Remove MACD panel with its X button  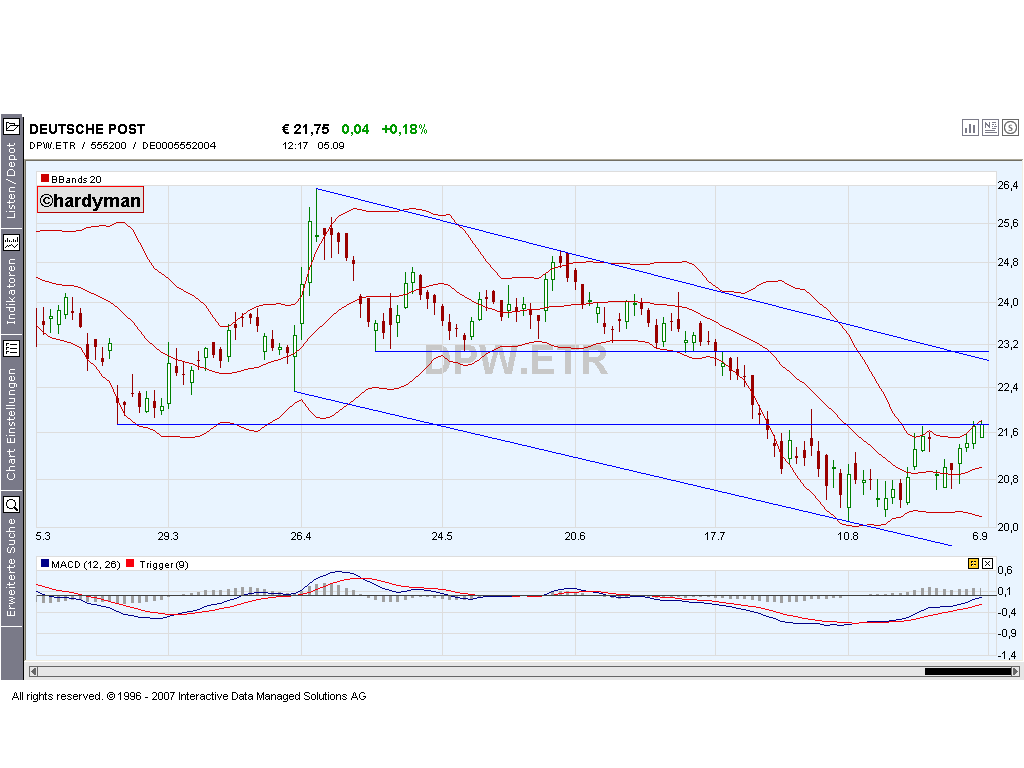988,564
